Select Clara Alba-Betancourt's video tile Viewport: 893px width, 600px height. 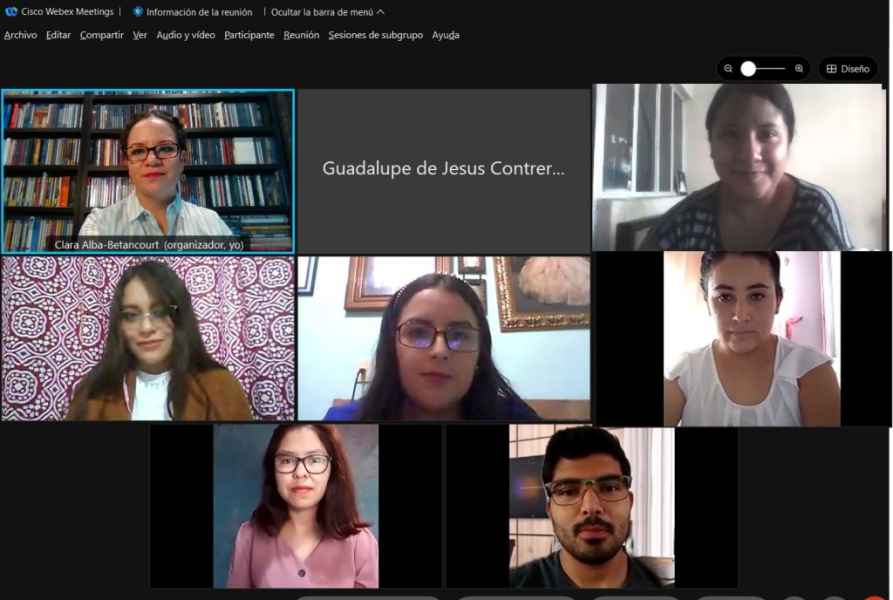tap(148, 171)
